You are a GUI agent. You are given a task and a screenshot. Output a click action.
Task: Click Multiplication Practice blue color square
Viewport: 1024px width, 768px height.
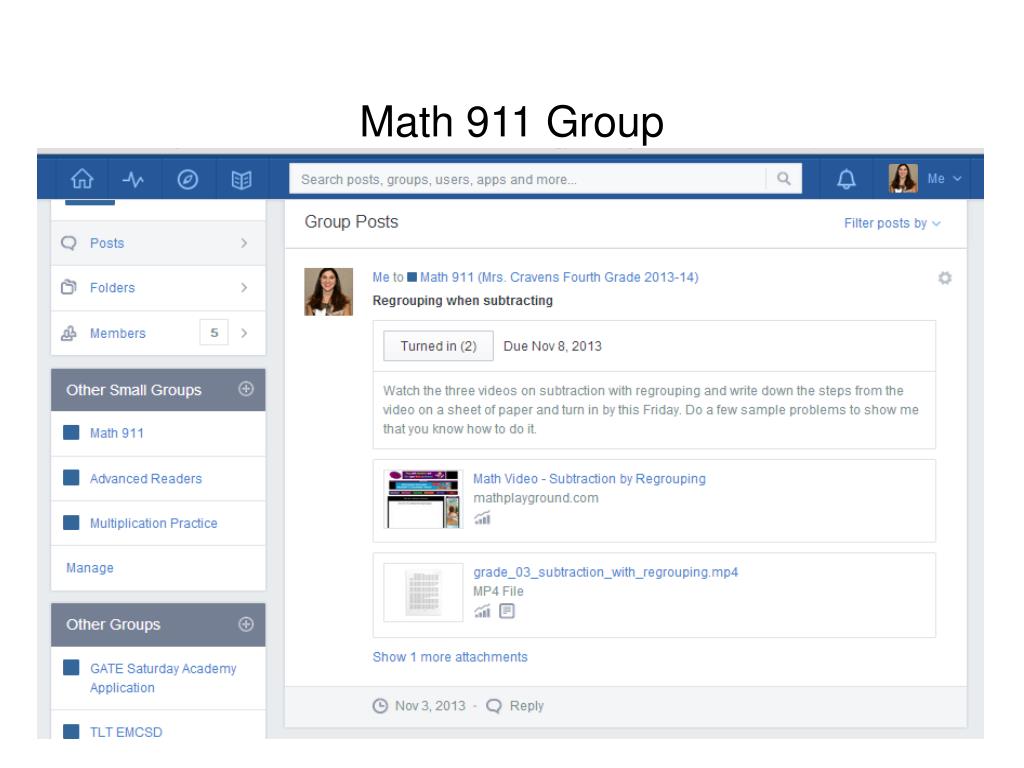[x=71, y=522]
